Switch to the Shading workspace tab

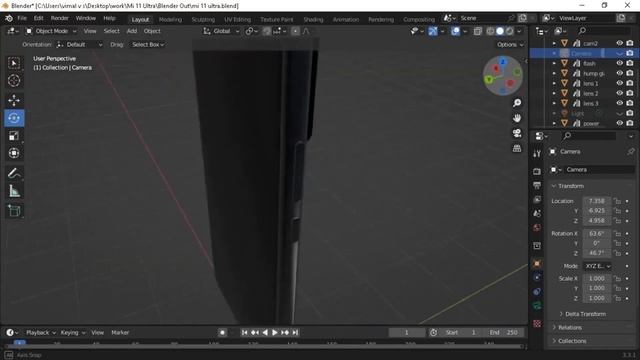pos(313,20)
